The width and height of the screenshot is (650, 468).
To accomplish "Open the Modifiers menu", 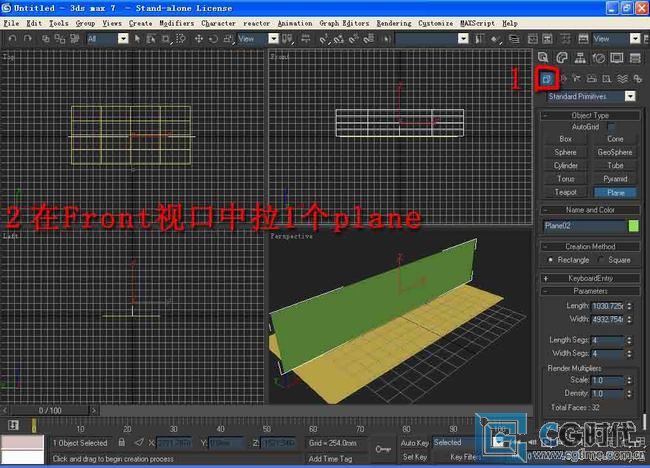I will click(177, 23).
